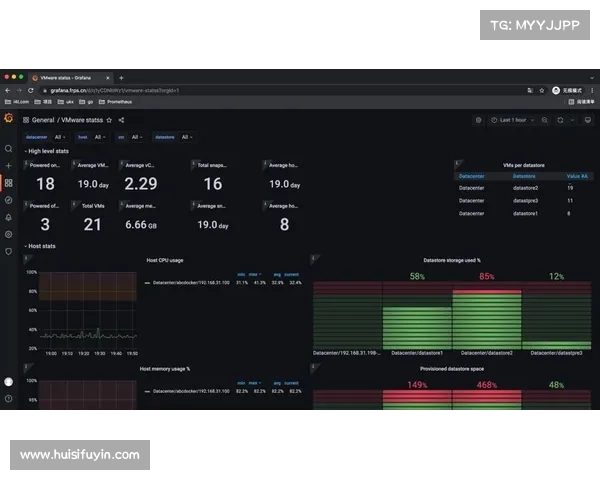Open the host variable All dropdown

[x=99, y=137]
